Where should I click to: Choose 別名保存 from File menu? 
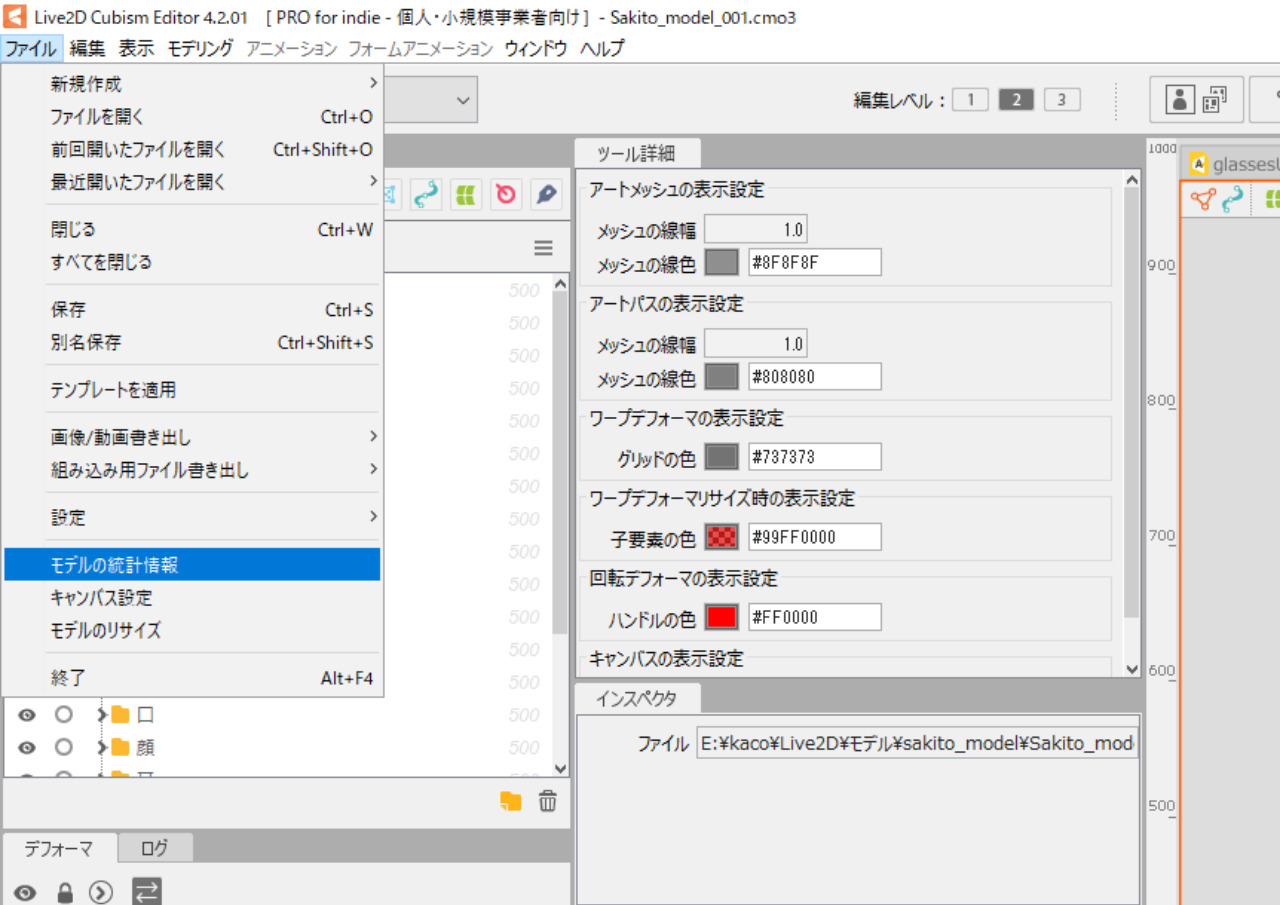pos(192,343)
